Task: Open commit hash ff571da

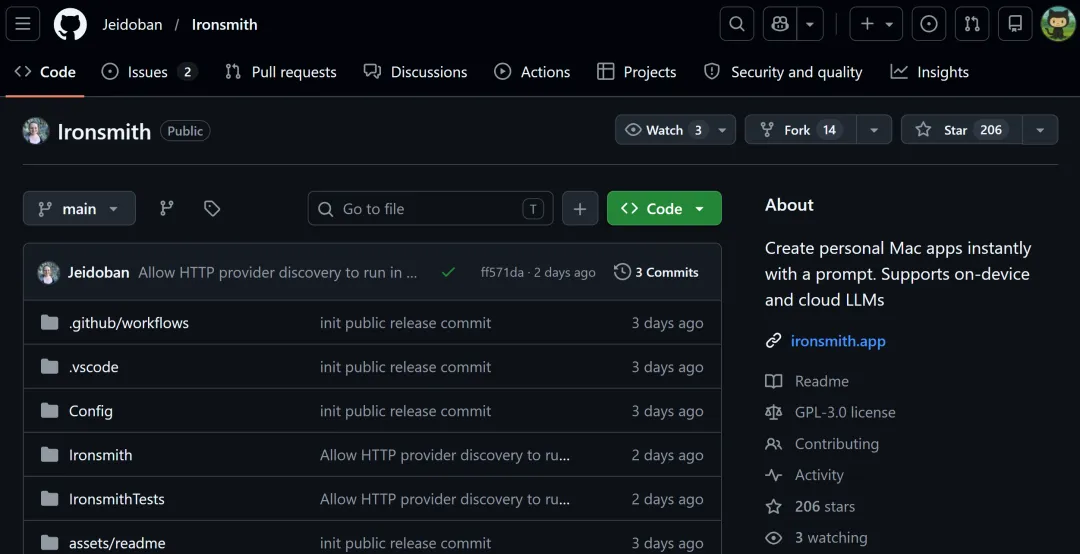Action: coord(502,272)
